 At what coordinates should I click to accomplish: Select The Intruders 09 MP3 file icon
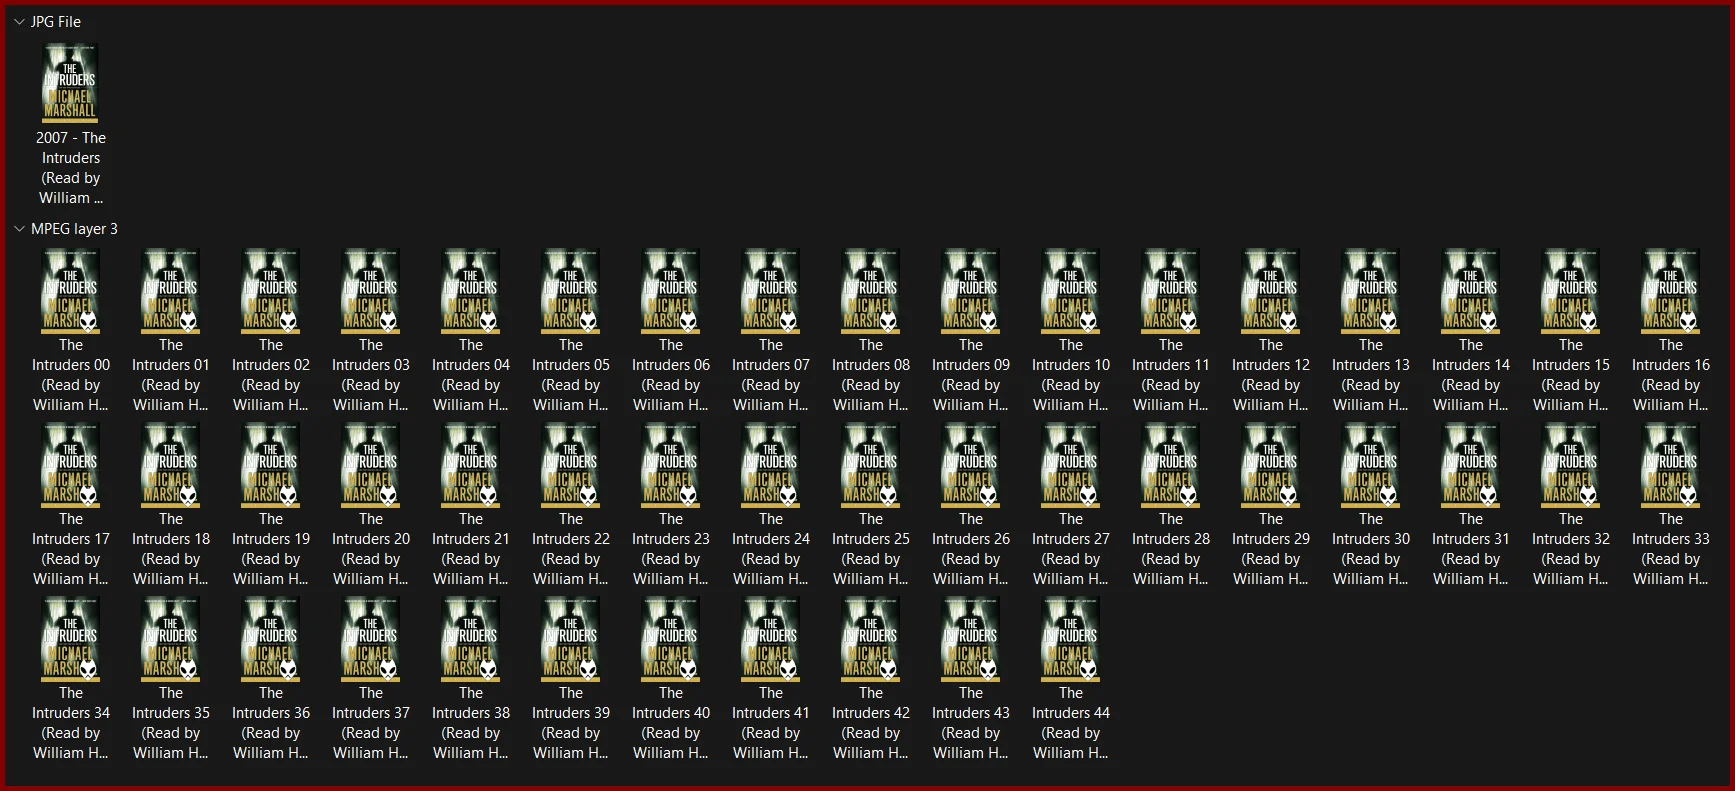[x=971, y=291]
